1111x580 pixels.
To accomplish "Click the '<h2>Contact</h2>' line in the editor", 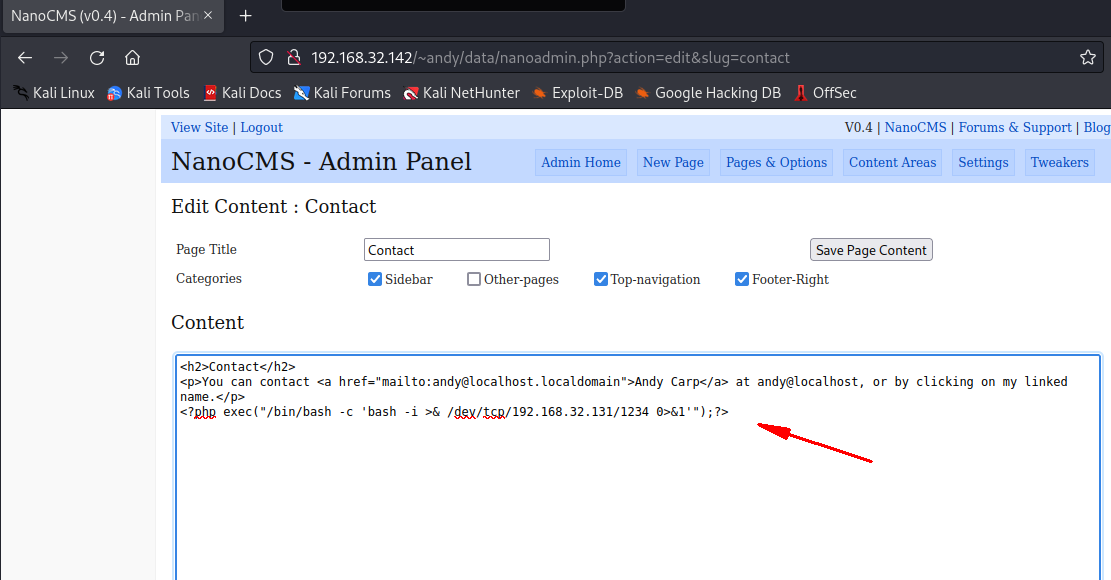I will click(x=237, y=367).
